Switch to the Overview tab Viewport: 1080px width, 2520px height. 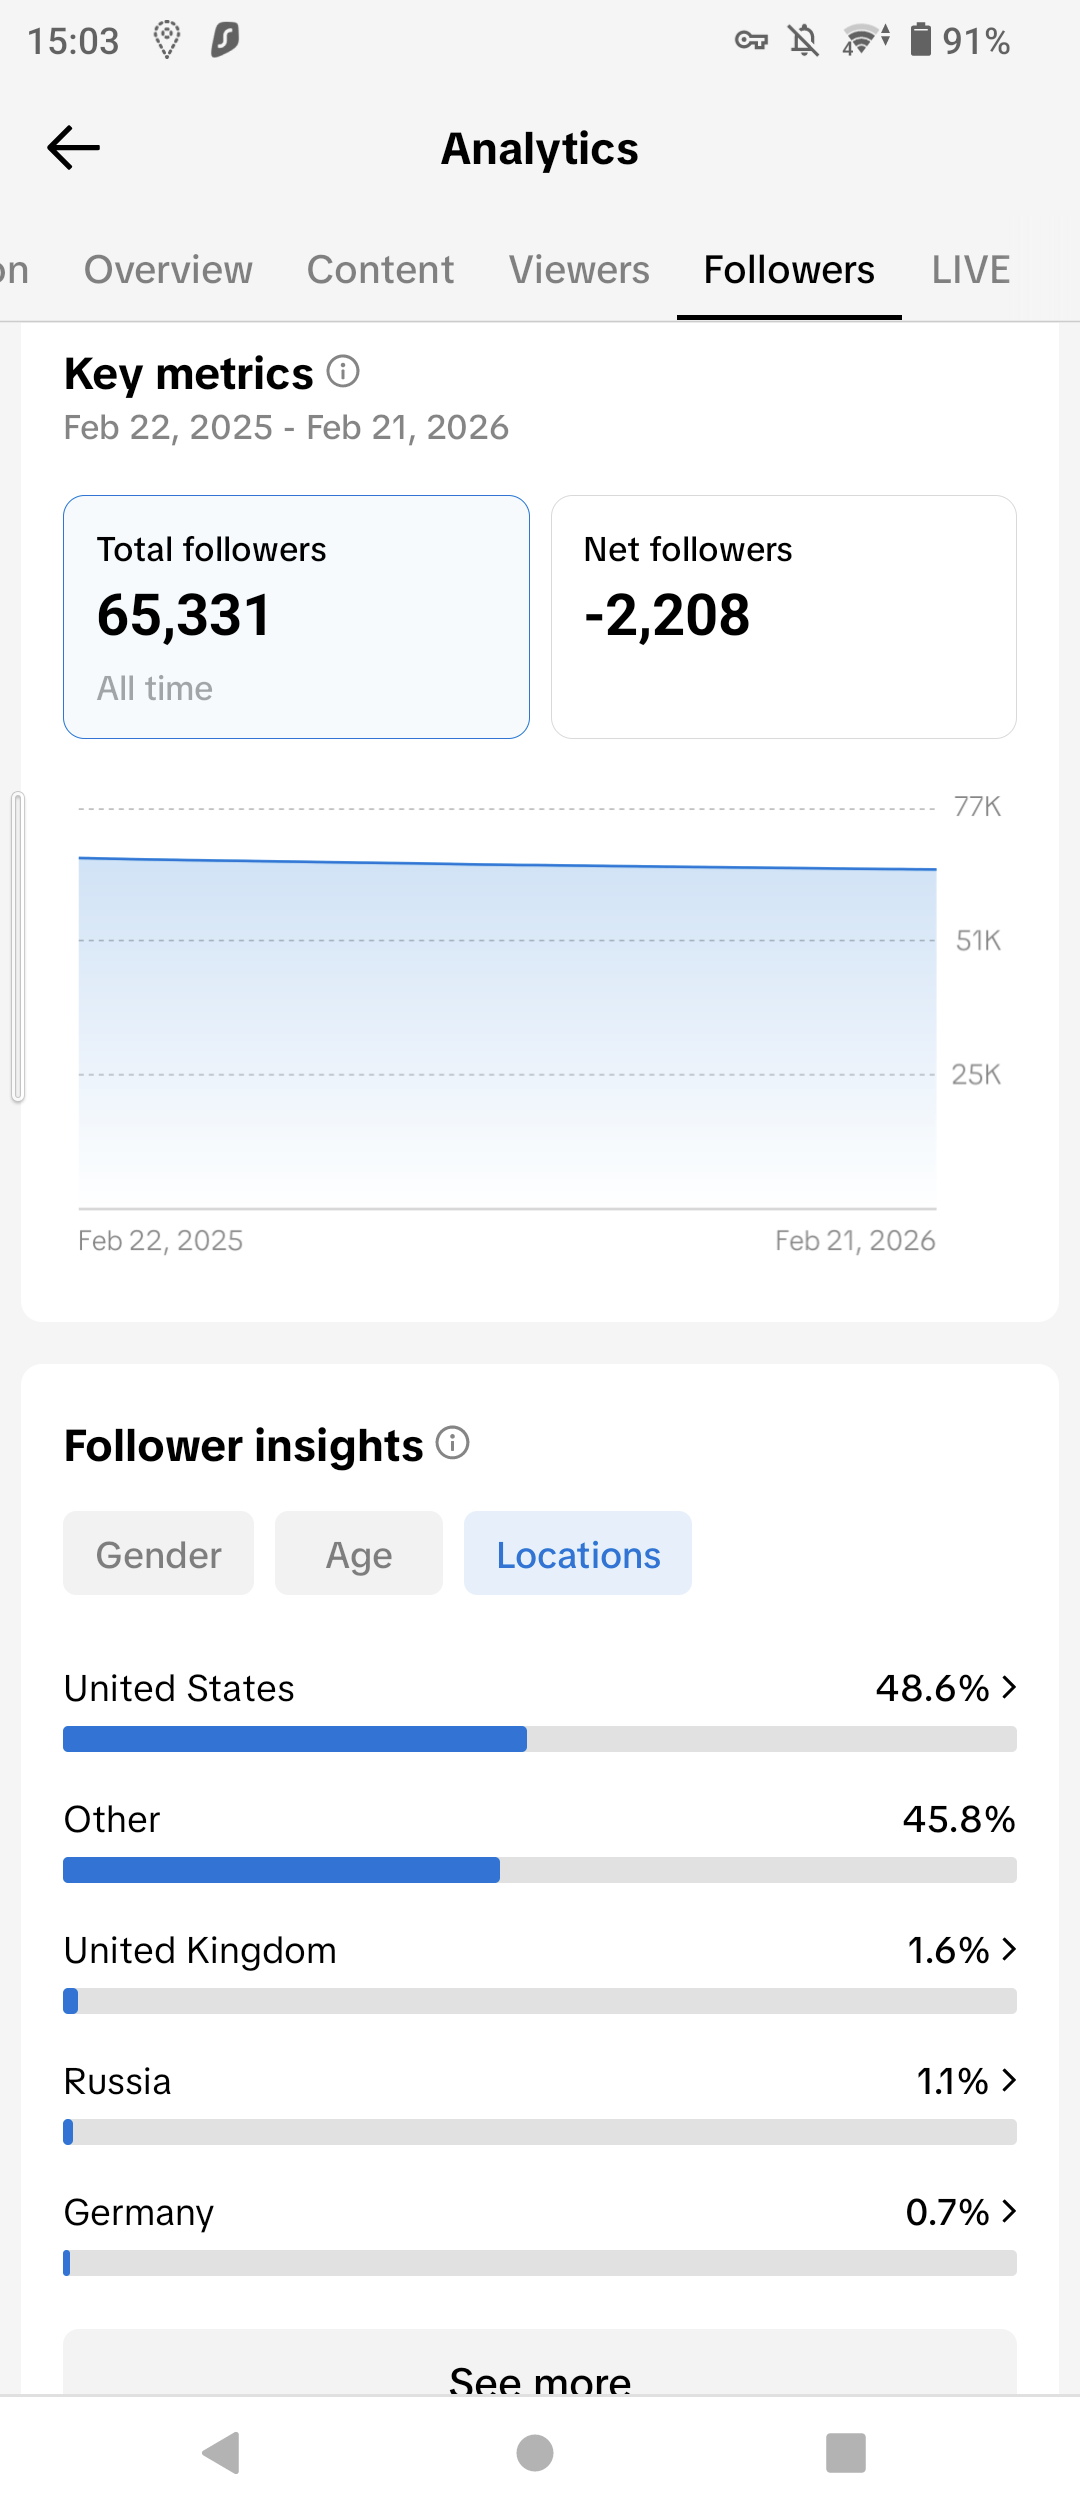(x=168, y=270)
